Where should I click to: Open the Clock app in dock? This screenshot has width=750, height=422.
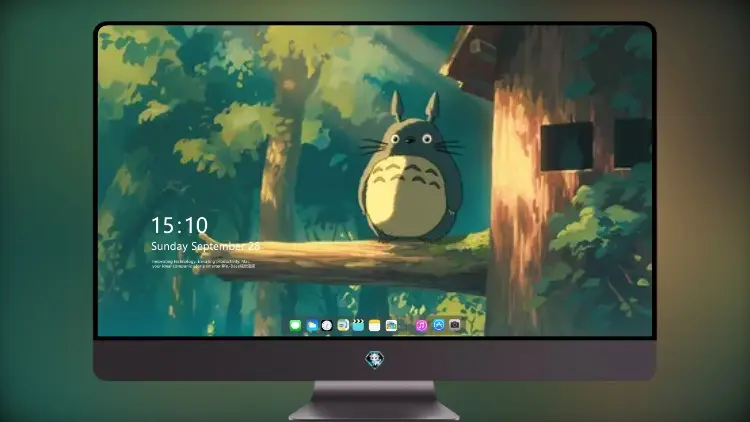(x=327, y=326)
